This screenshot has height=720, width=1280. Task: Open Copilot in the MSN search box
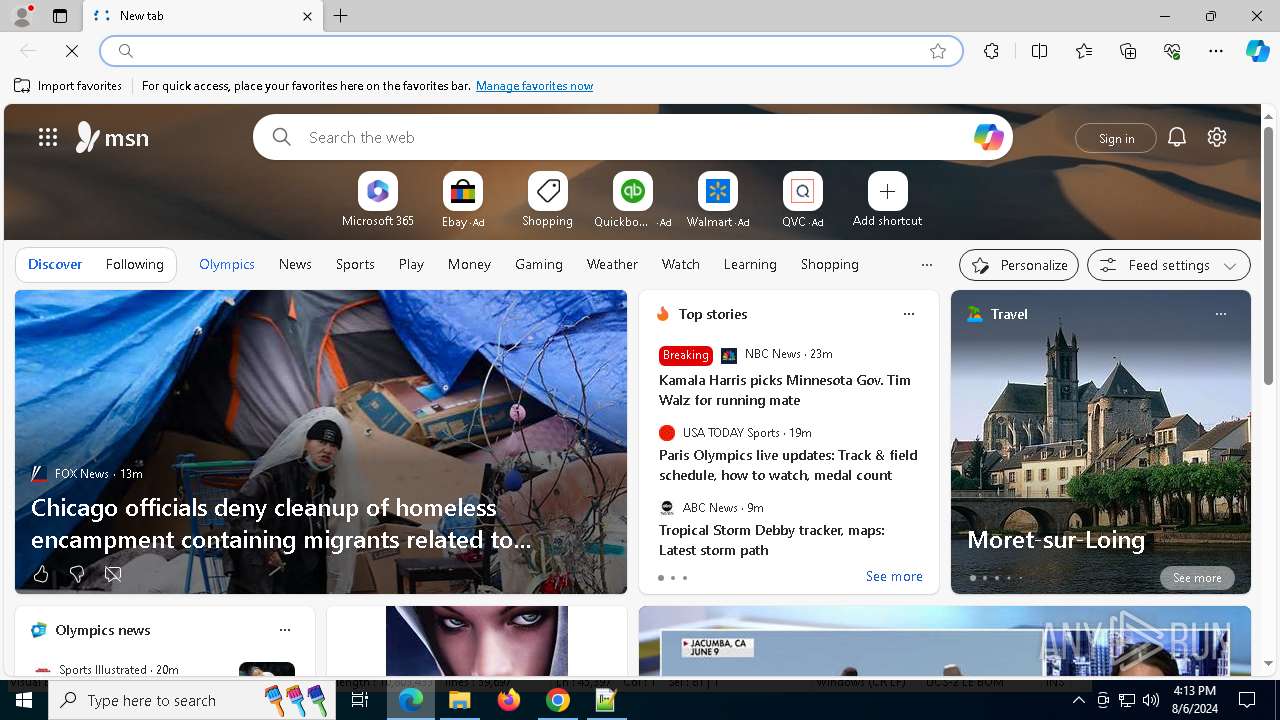tap(988, 137)
